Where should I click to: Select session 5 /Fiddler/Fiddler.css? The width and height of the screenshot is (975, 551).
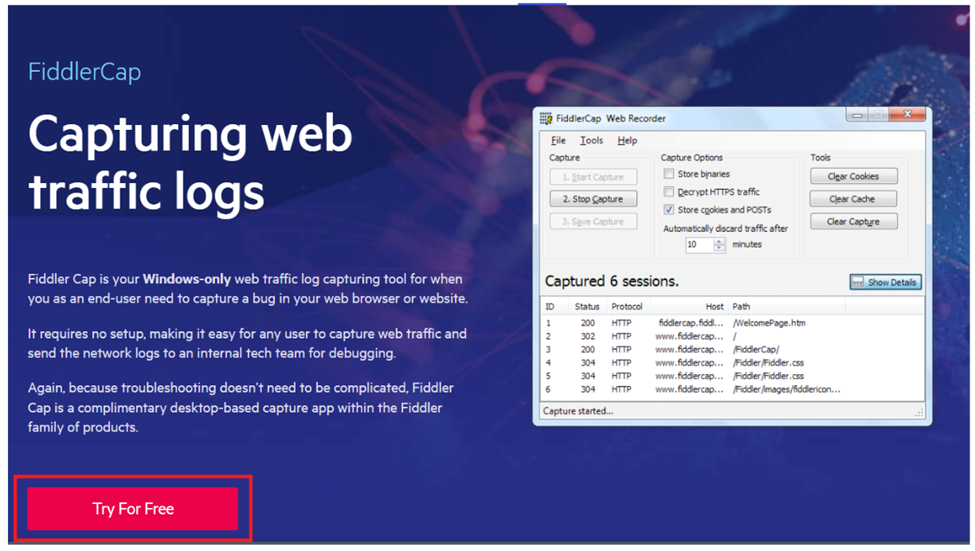point(732,376)
